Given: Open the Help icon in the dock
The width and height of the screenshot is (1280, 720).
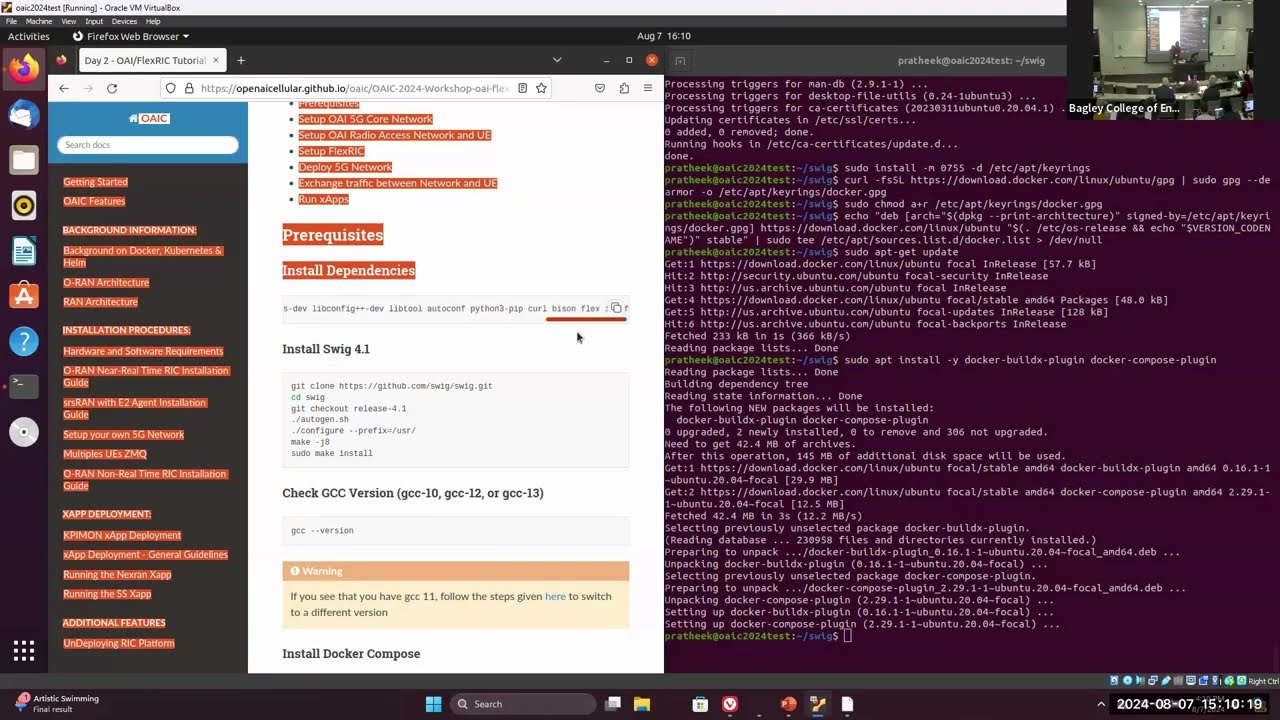Looking at the screenshot, I should tap(24, 342).
